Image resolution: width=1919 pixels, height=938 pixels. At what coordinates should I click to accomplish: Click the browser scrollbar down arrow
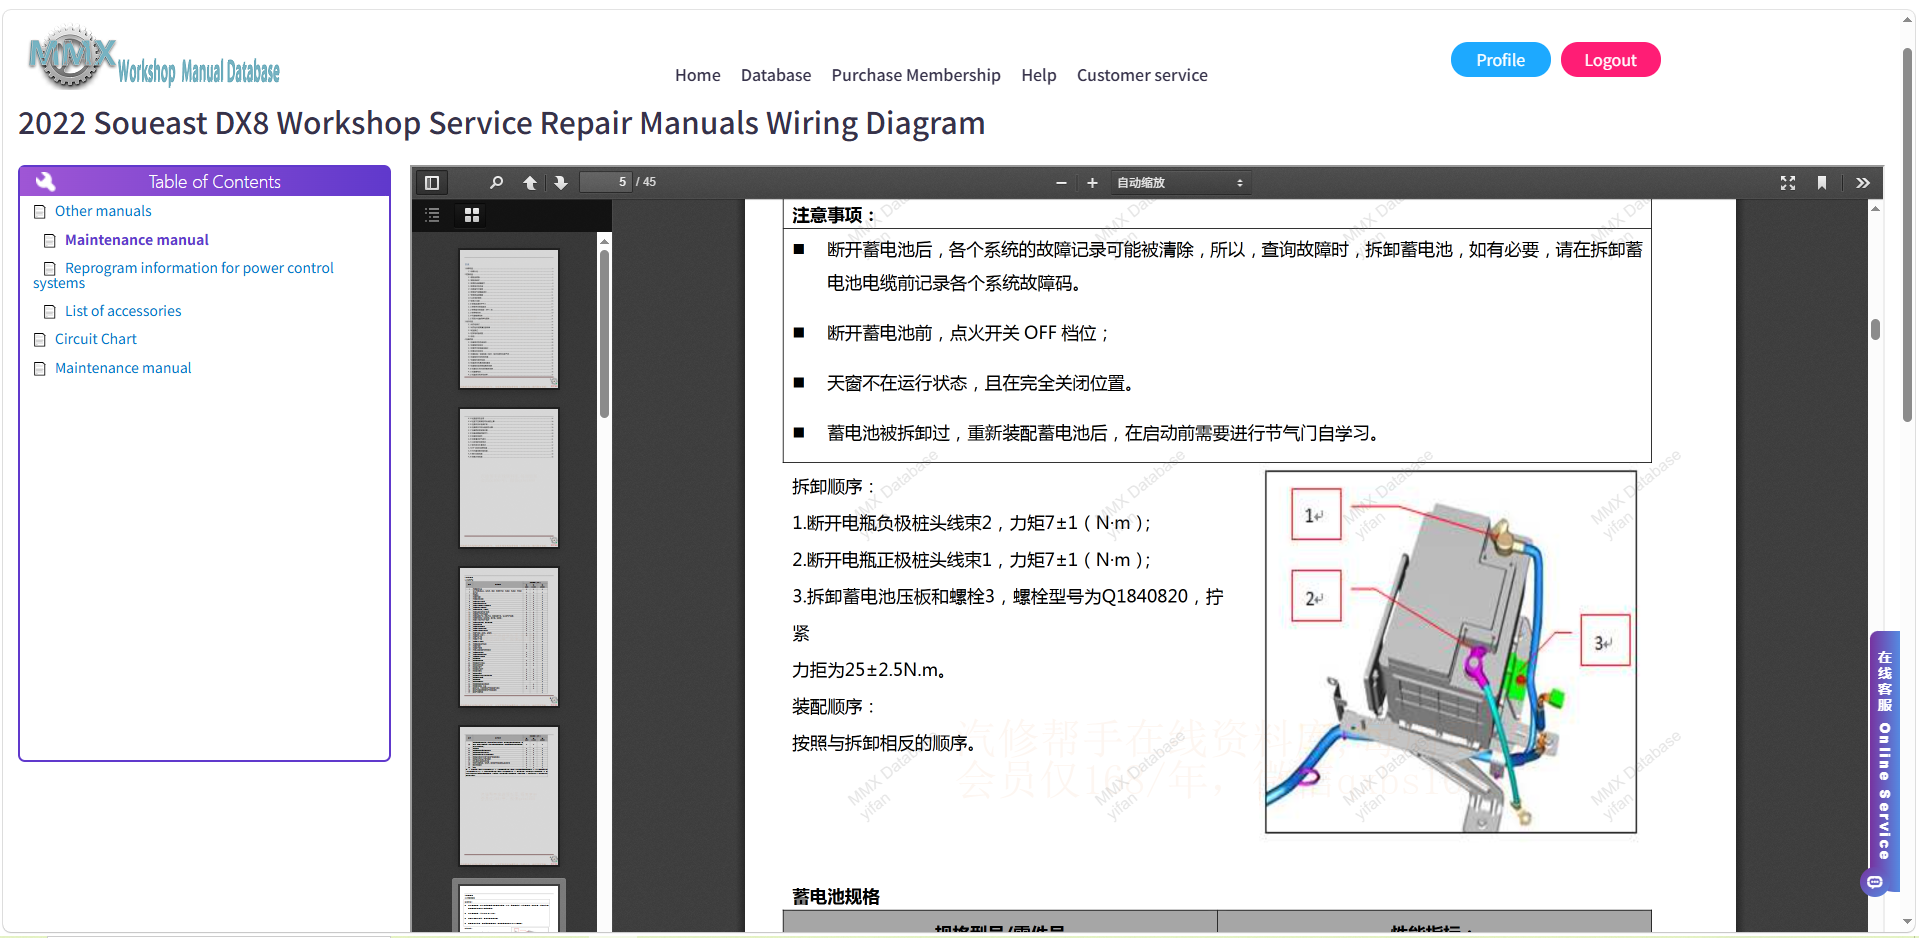(x=1908, y=921)
